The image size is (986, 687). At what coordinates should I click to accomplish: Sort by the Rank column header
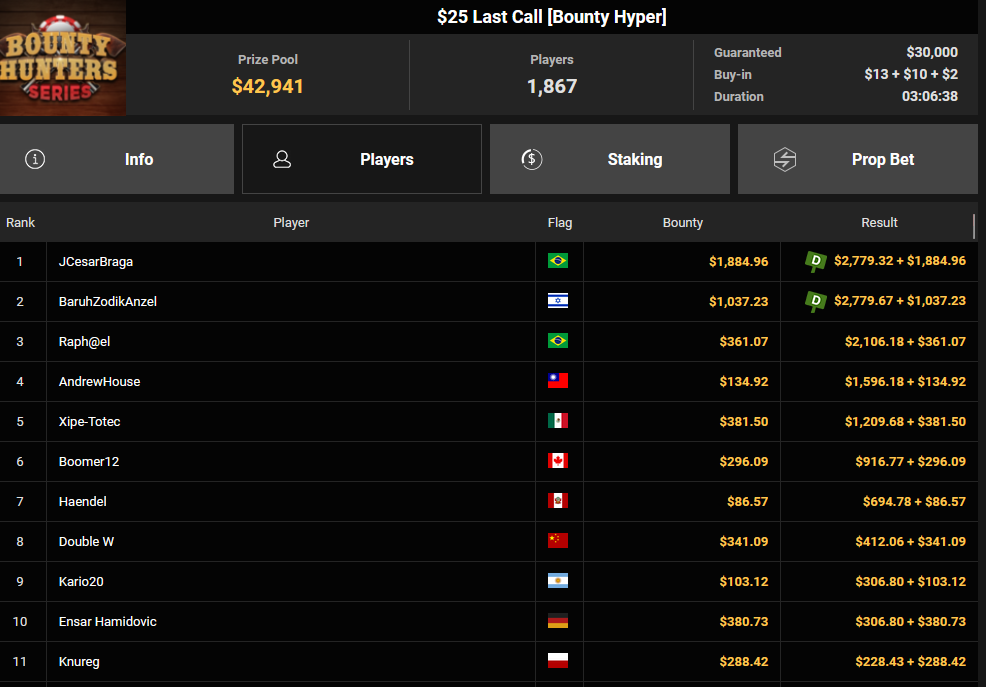[21, 222]
